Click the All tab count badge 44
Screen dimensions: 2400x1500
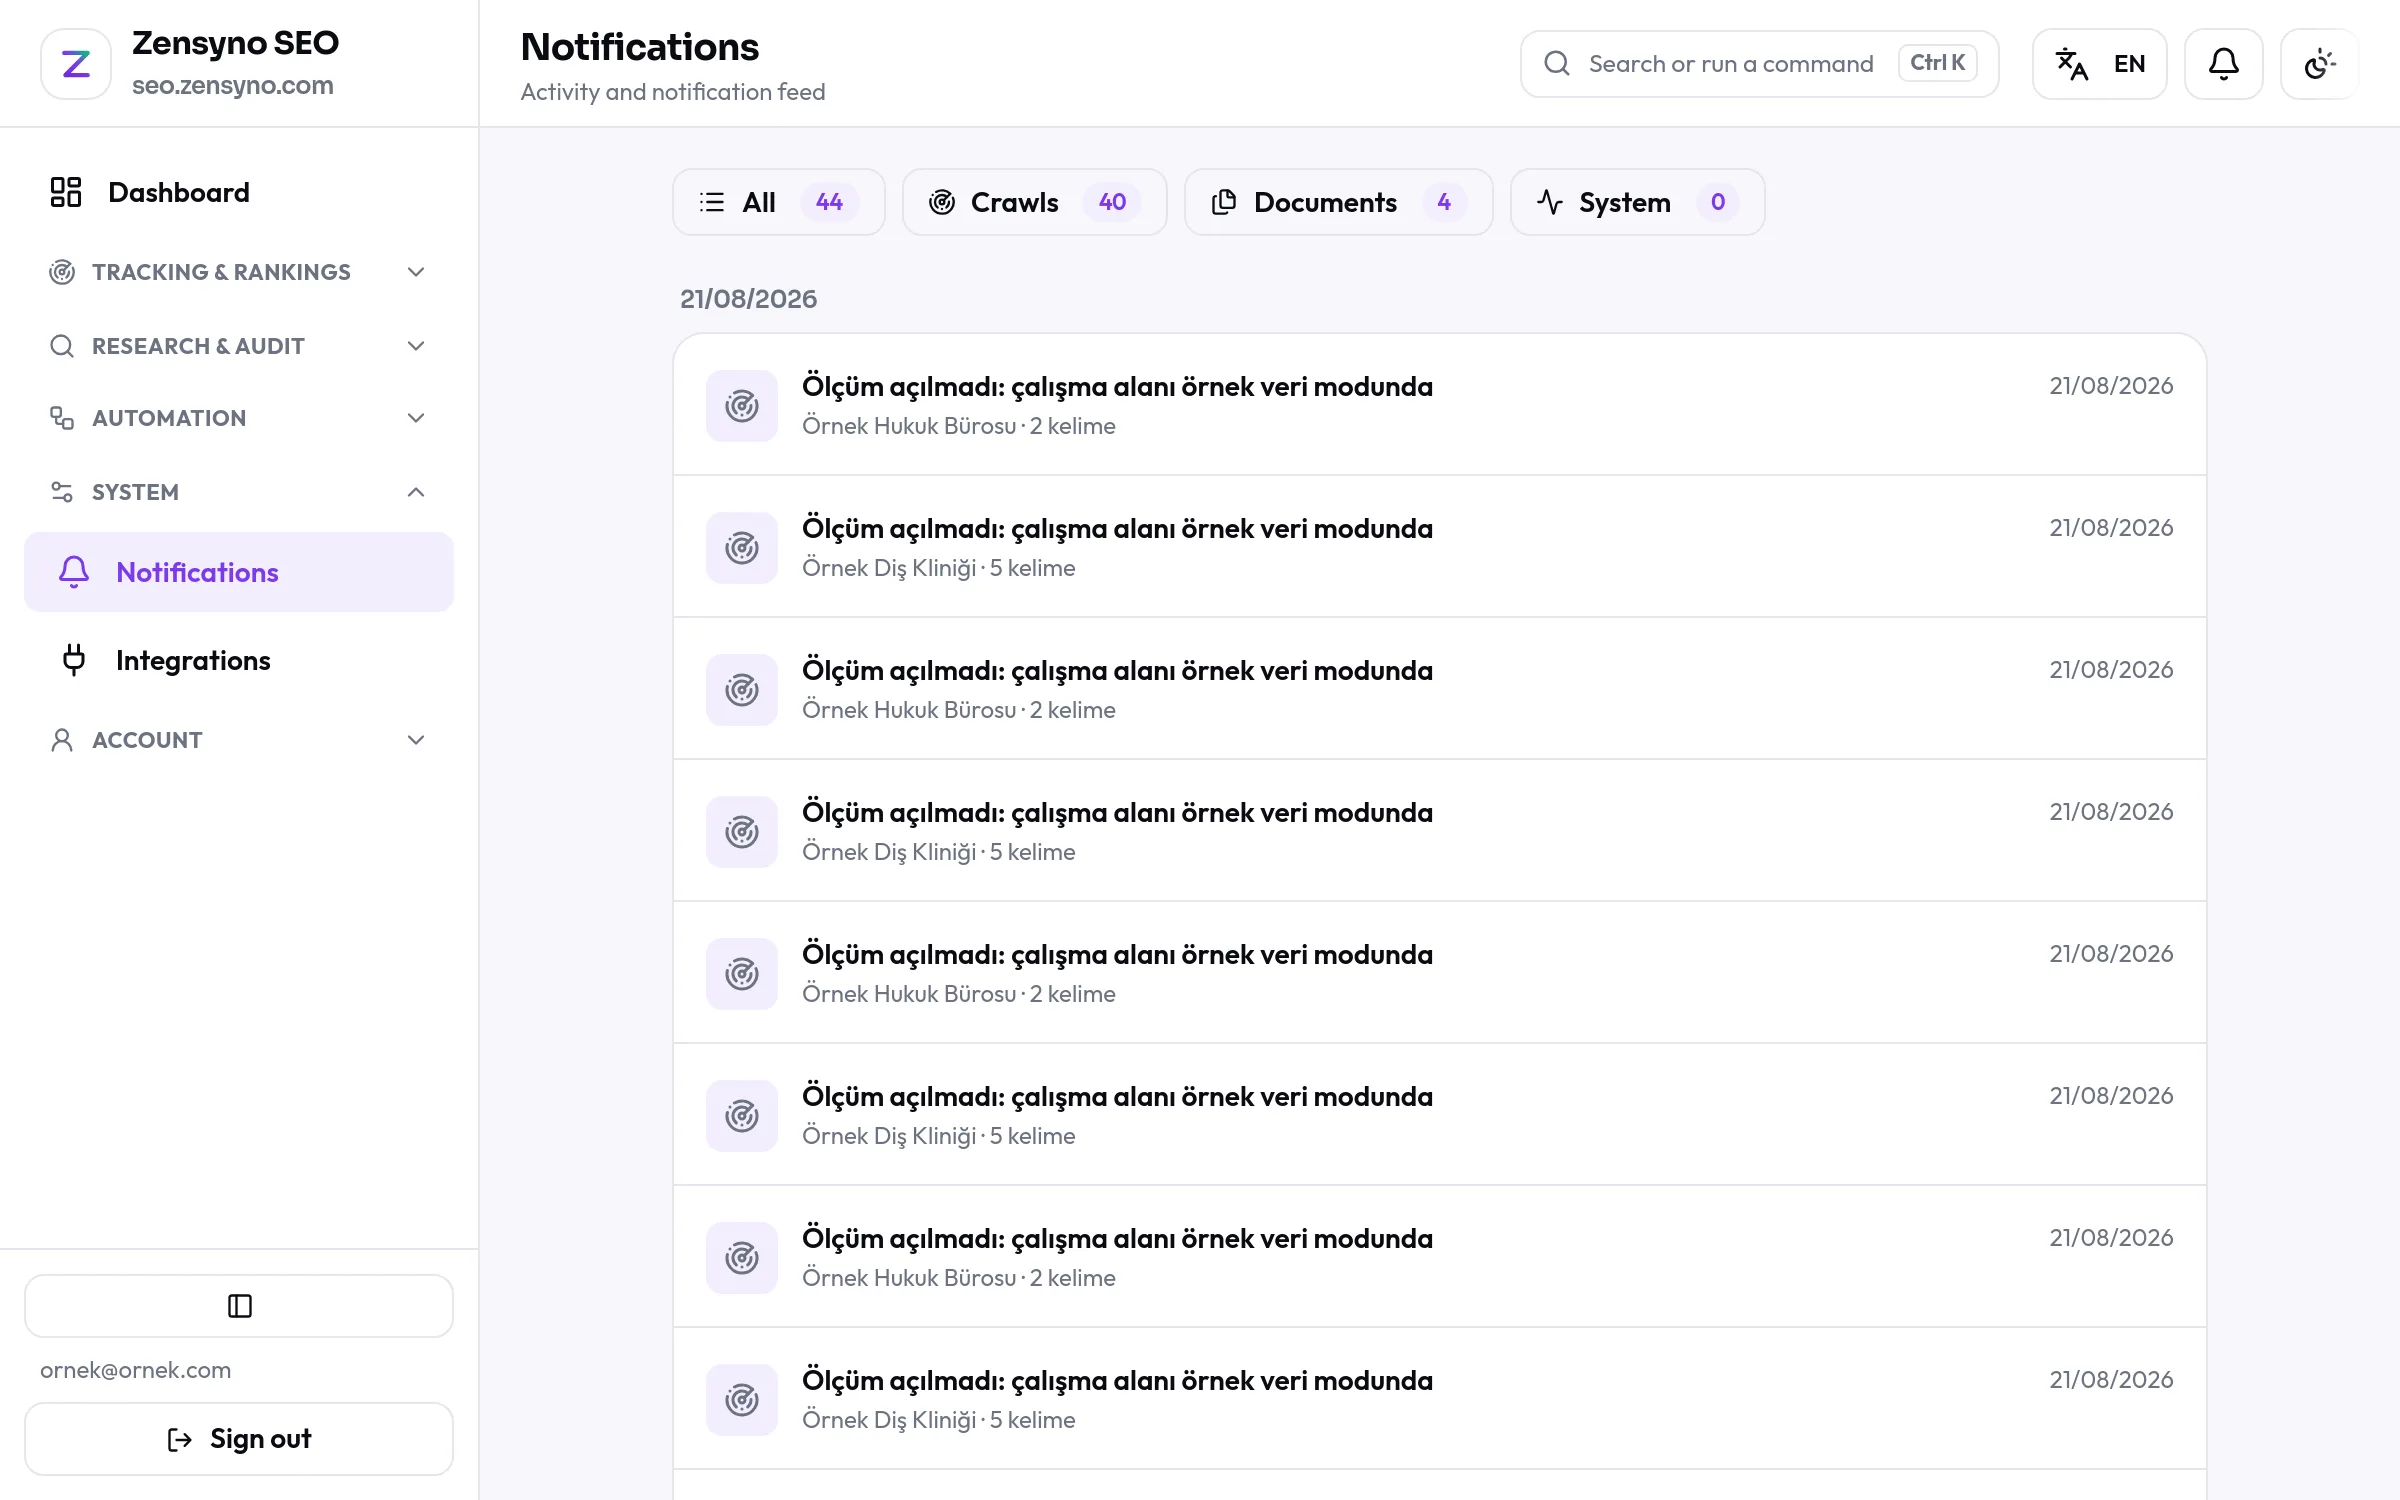tap(829, 202)
